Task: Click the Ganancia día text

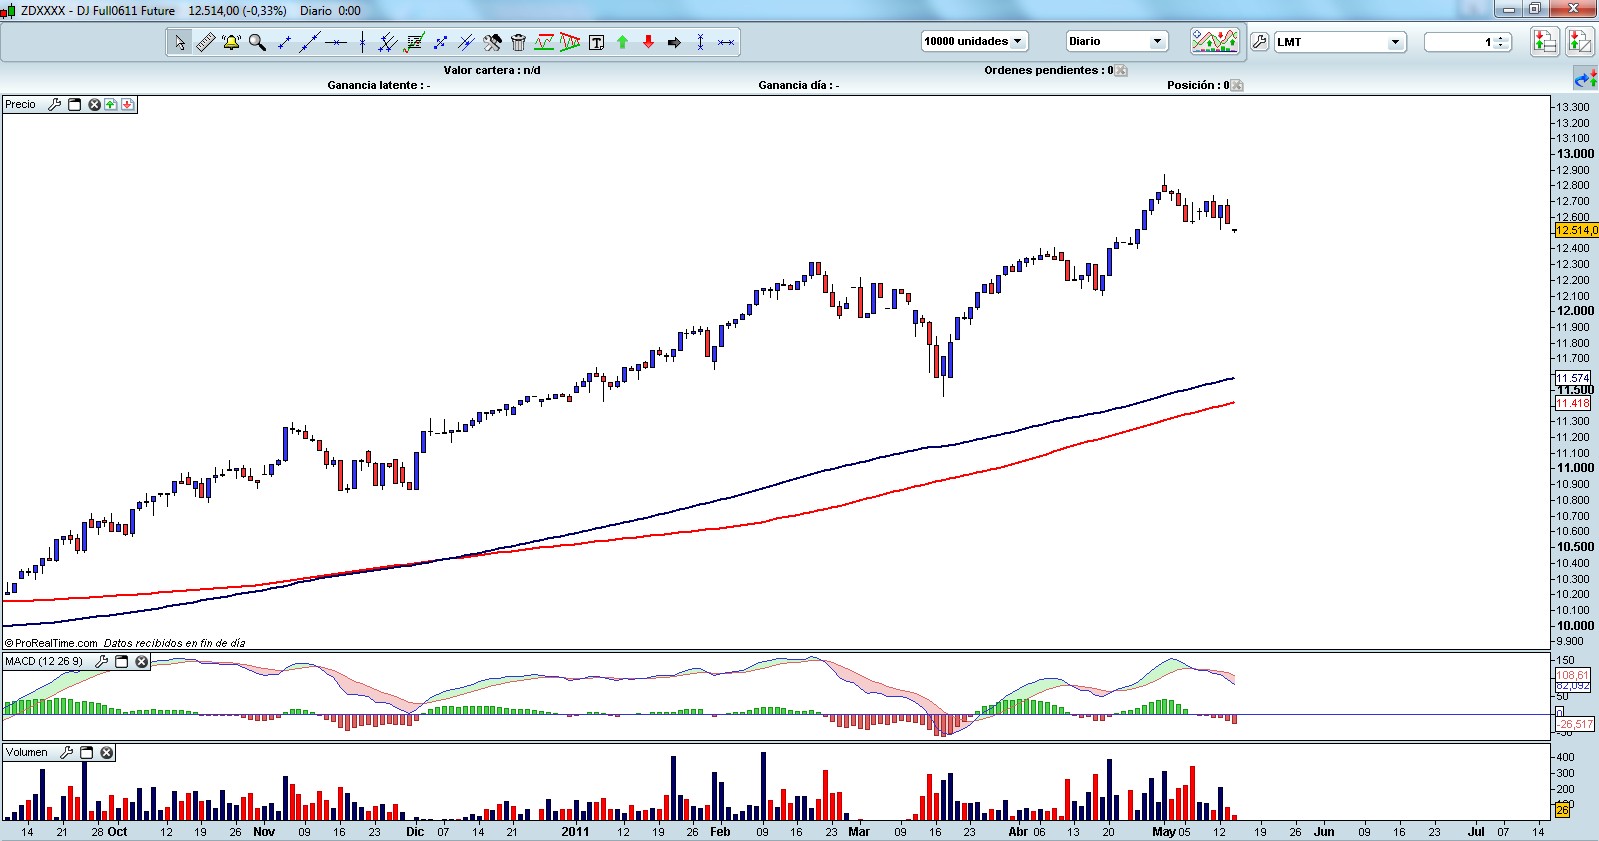Action: pyautogui.click(x=799, y=85)
